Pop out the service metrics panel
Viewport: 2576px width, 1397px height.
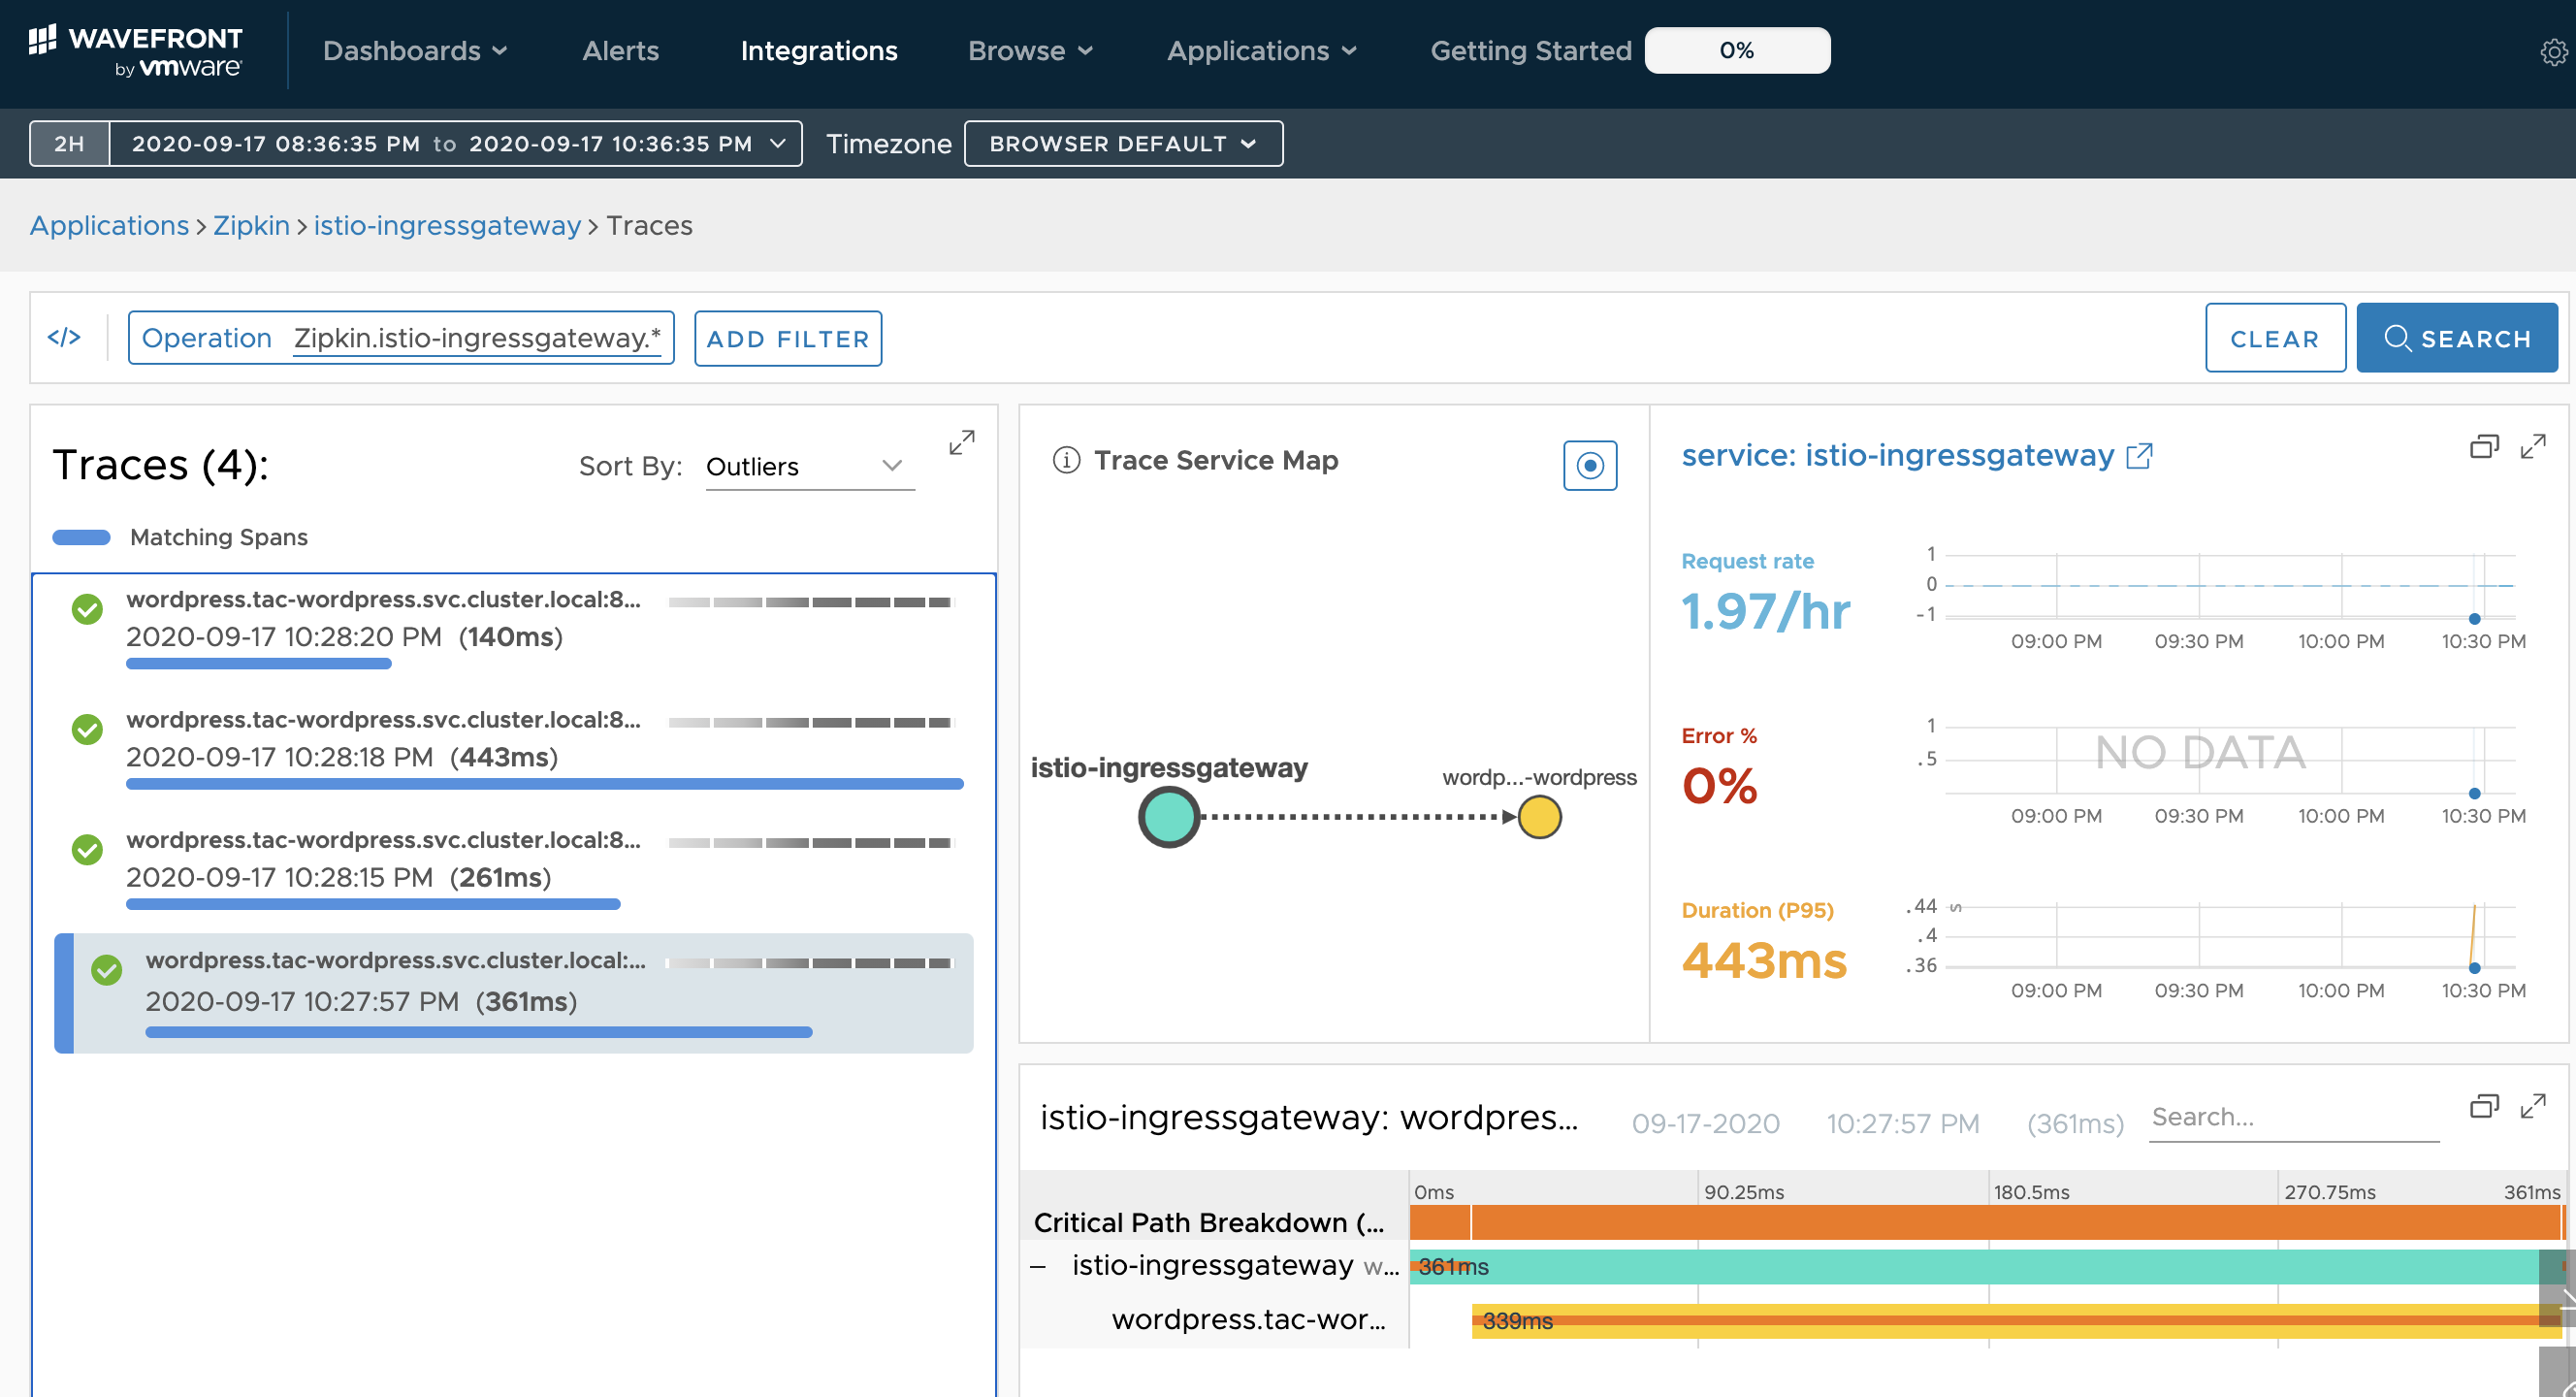pos(2484,447)
